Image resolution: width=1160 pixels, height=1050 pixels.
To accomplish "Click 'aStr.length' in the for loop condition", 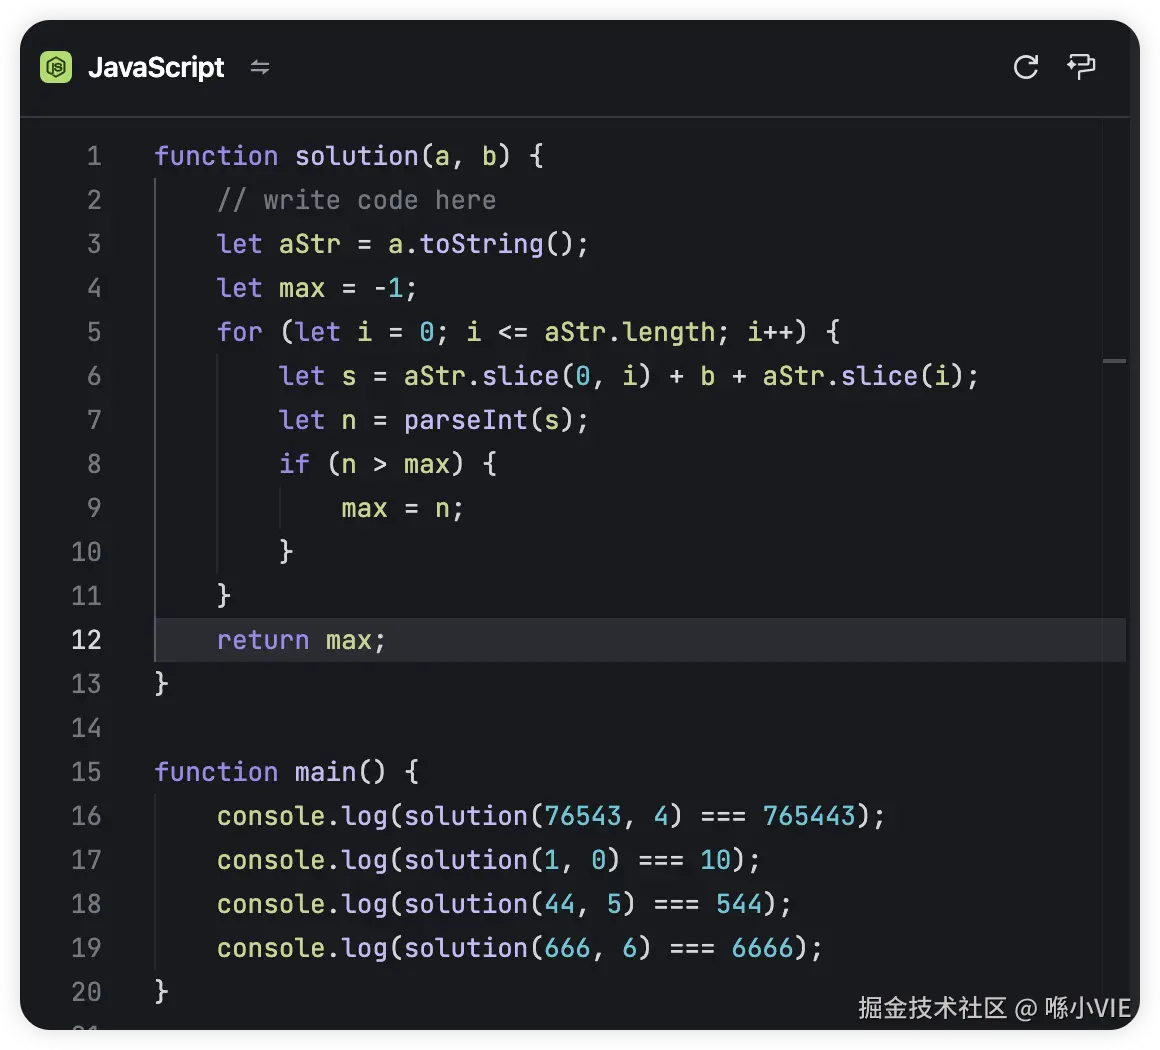I will [x=630, y=332].
